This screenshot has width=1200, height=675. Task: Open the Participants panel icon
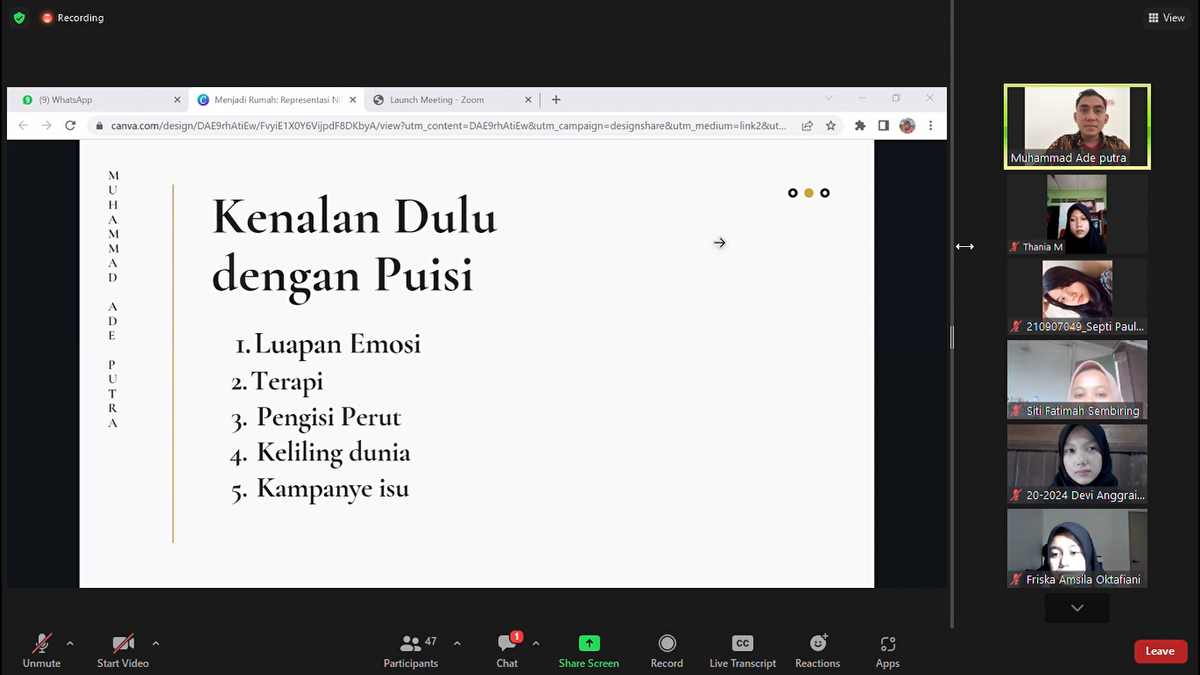pyautogui.click(x=410, y=644)
